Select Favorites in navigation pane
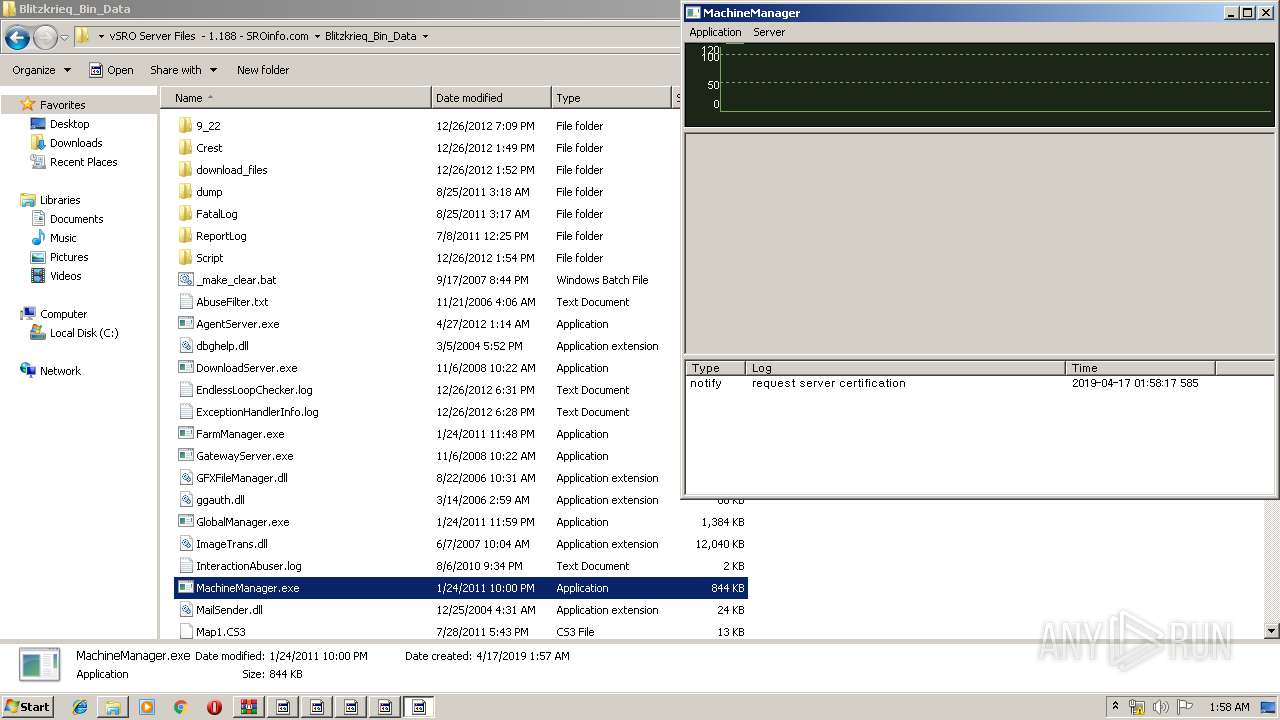 (62, 105)
